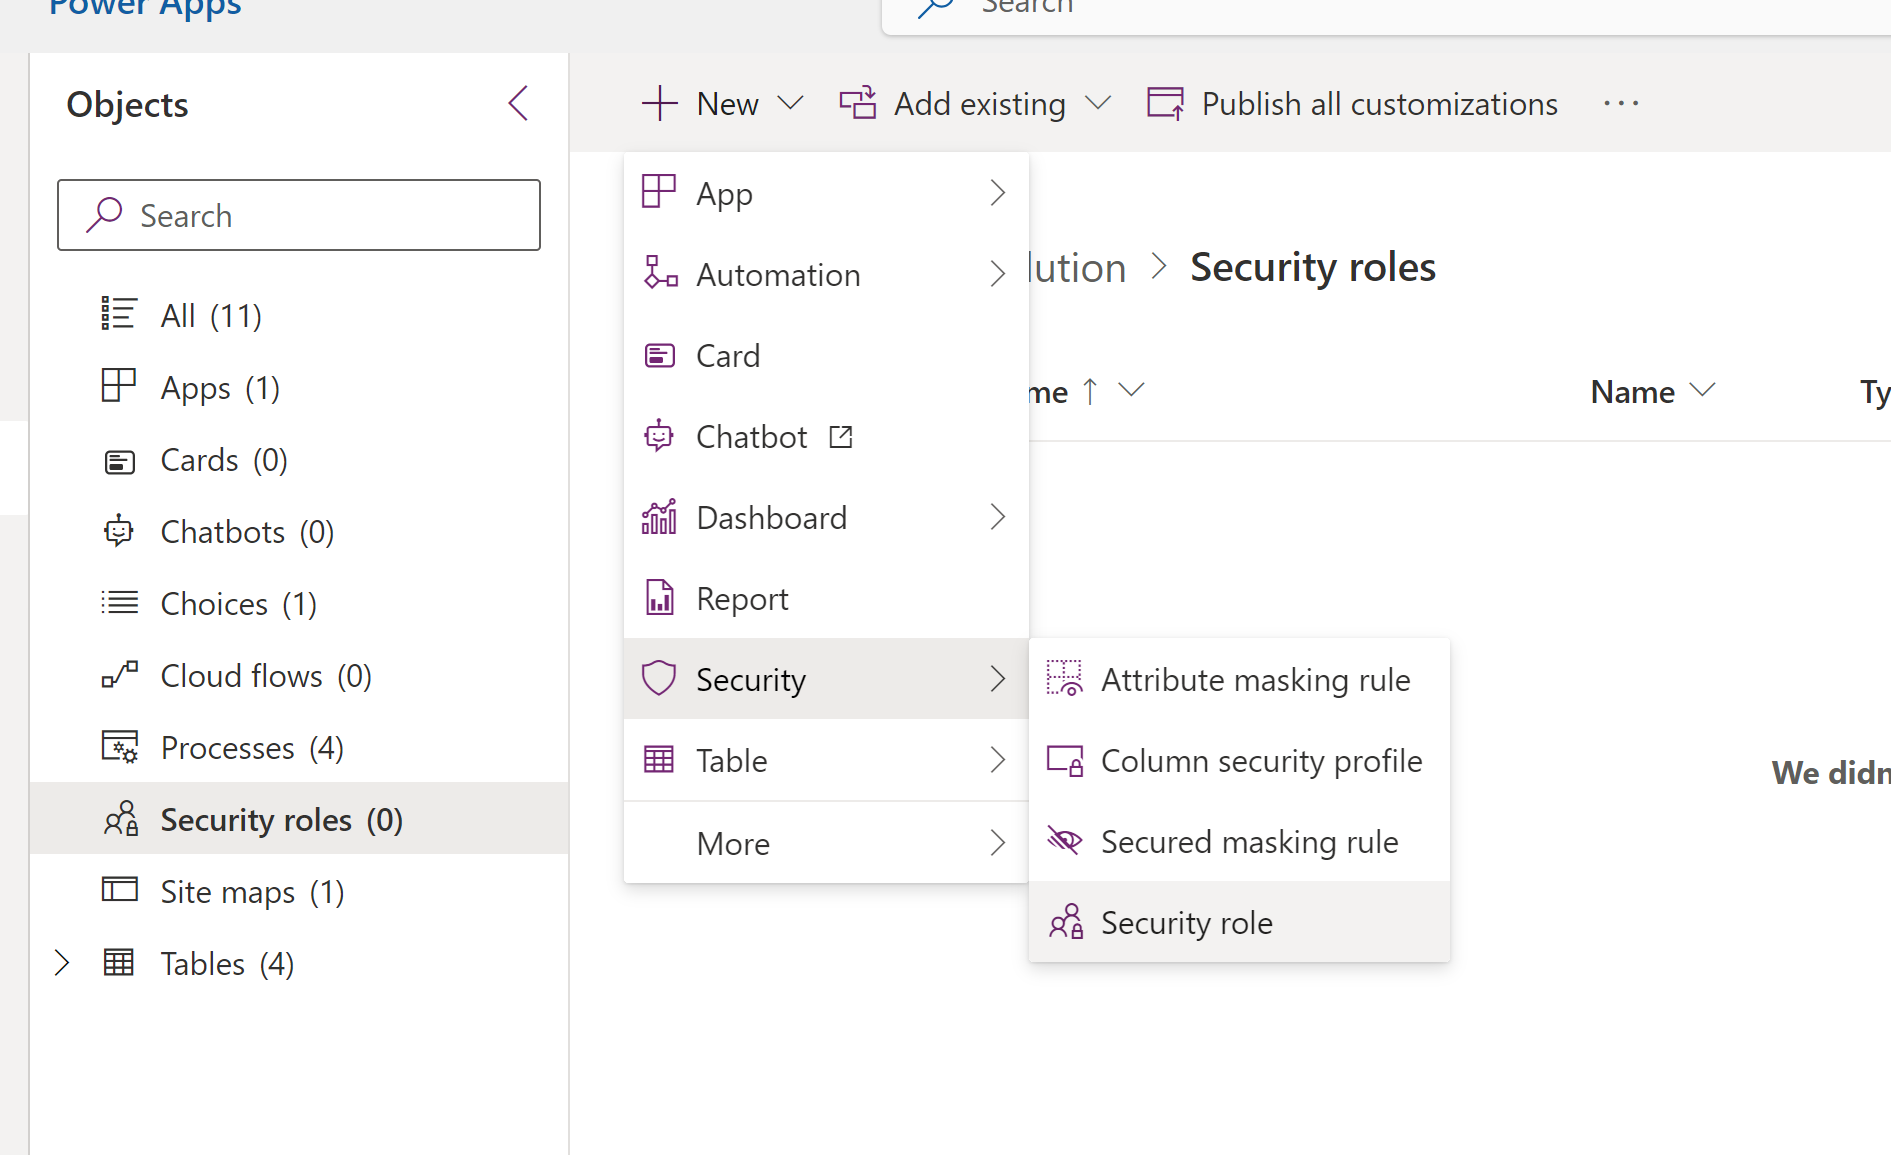Collapse the Objects panel with the chevron
This screenshot has height=1155, width=1891.
(518, 103)
